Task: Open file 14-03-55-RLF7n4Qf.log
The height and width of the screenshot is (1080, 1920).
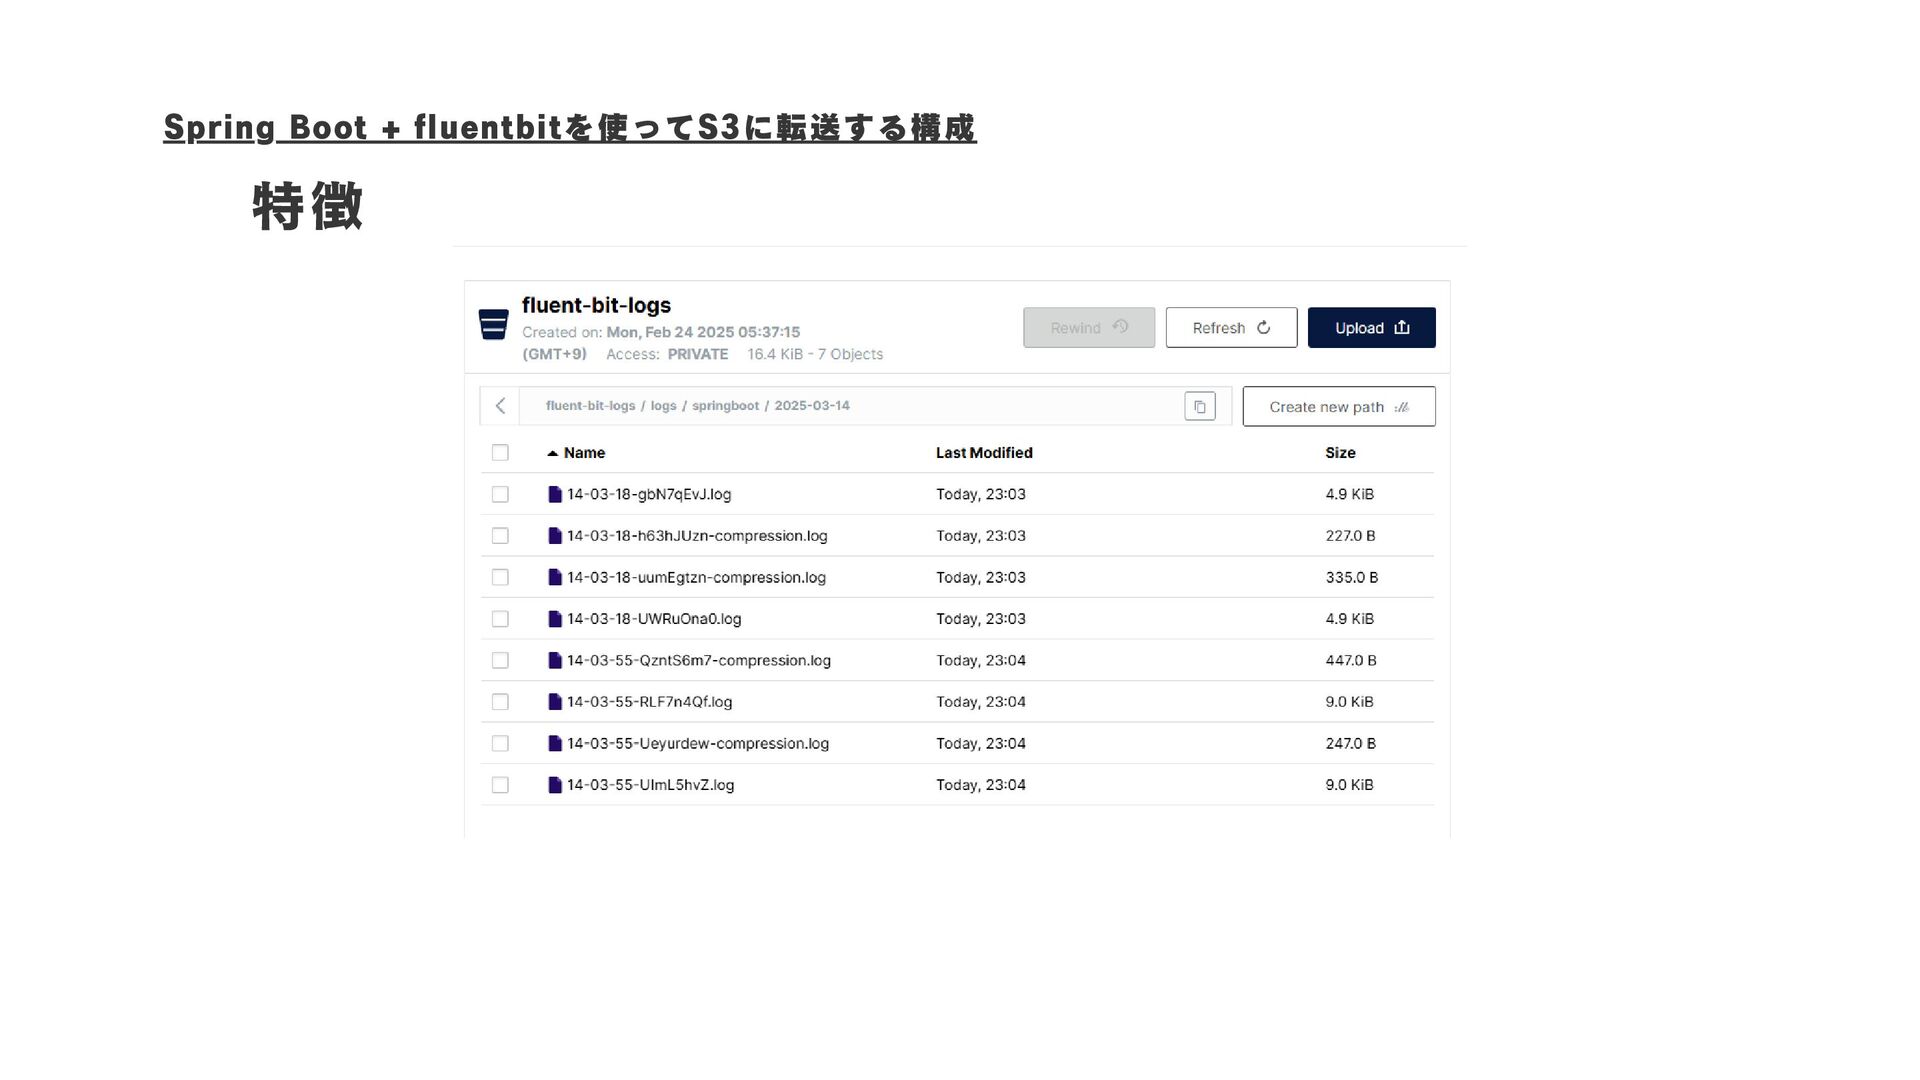Action: click(x=650, y=702)
